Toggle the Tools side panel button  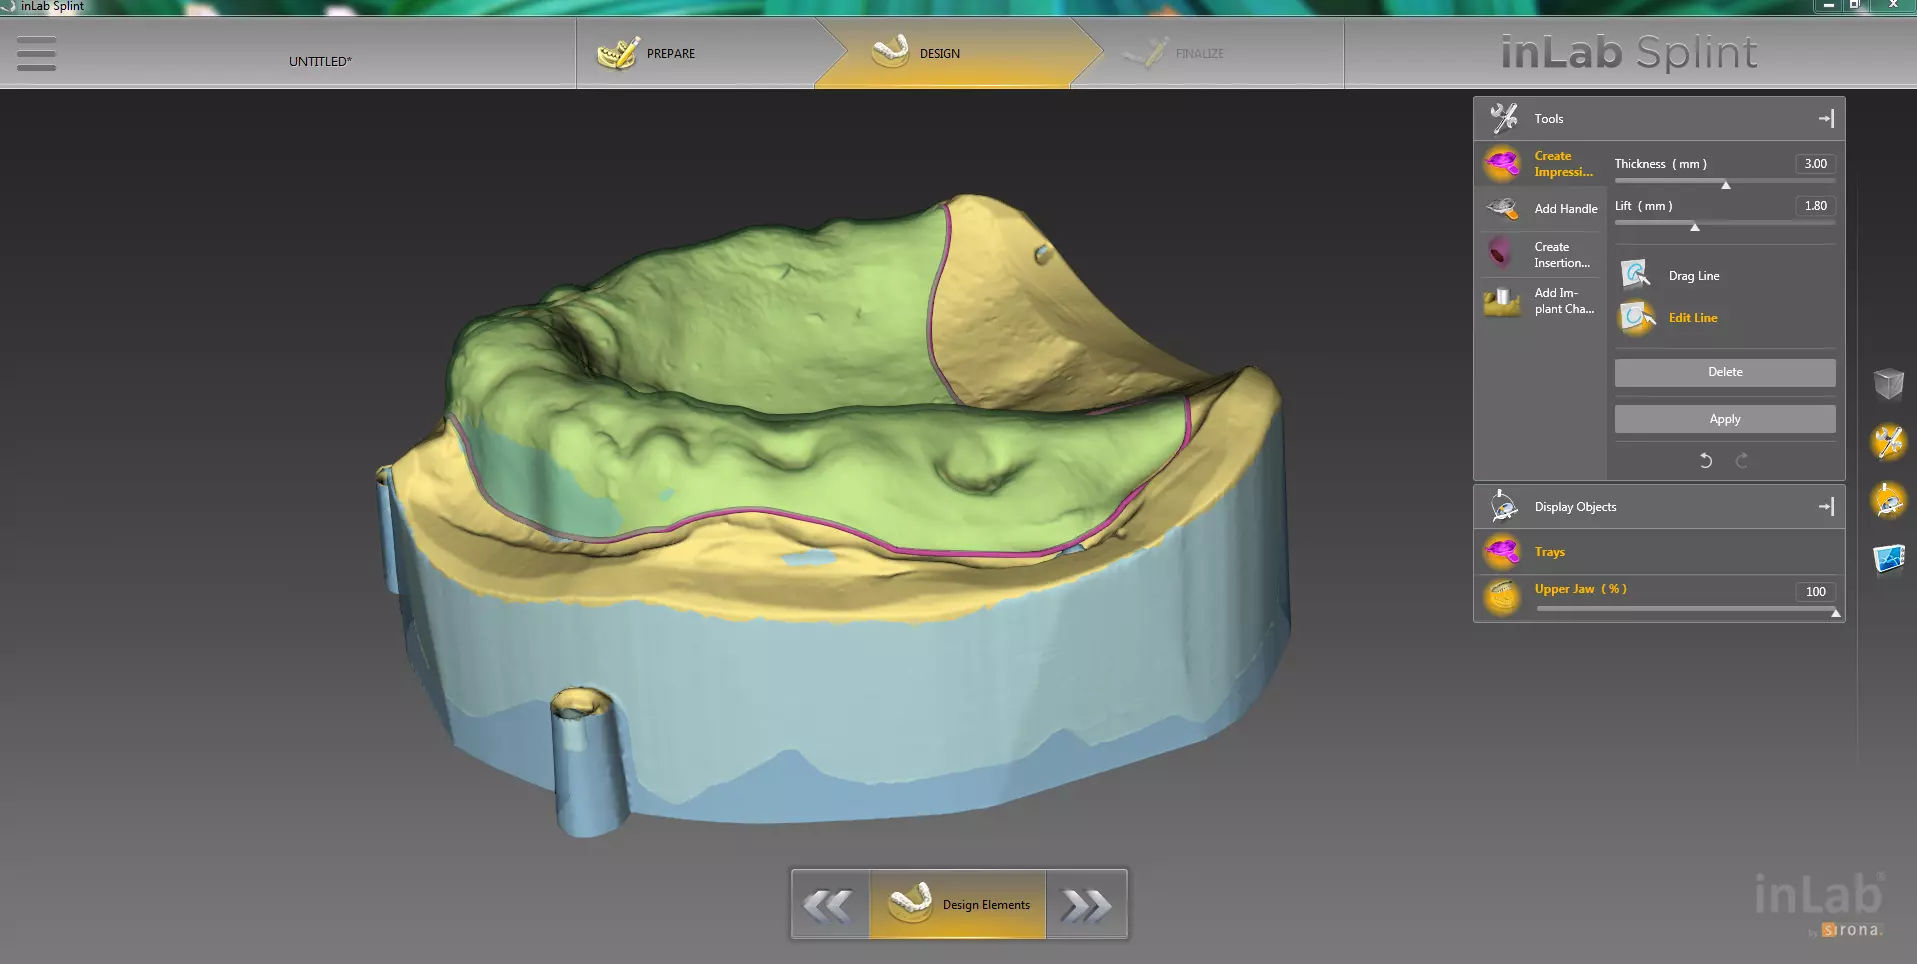1888,442
